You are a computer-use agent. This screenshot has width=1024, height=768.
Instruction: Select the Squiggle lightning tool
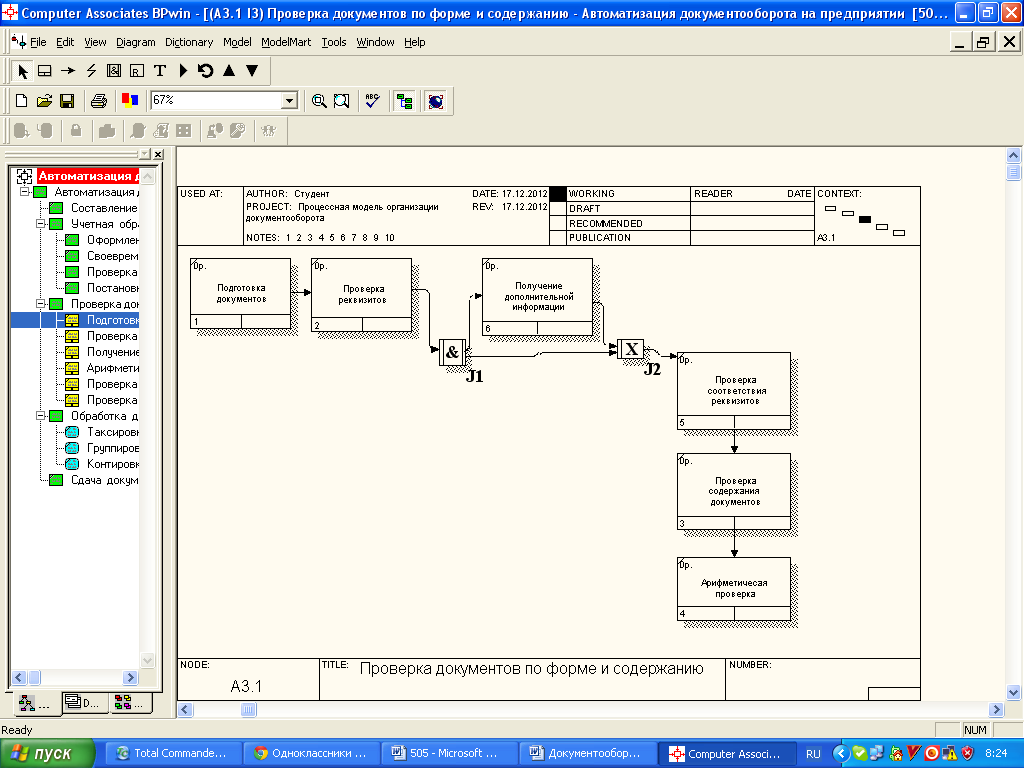click(x=91, y=71)
